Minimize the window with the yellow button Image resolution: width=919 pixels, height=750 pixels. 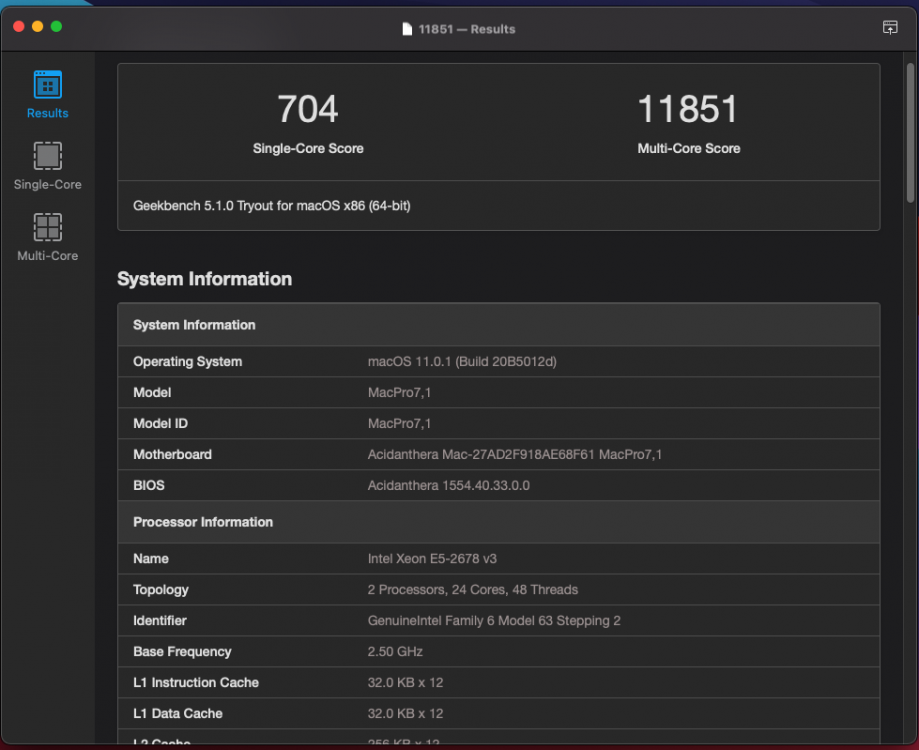tap(38, 26)
